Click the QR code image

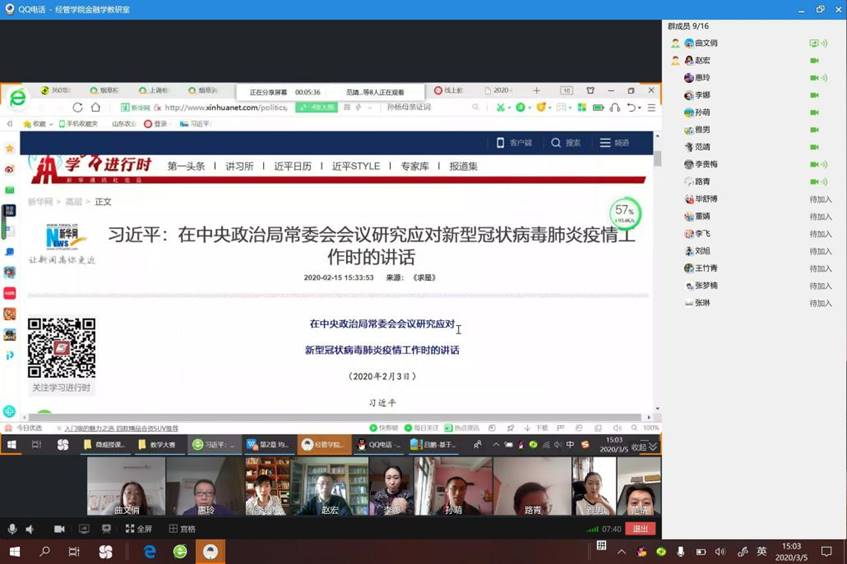(x=61, y=348)
